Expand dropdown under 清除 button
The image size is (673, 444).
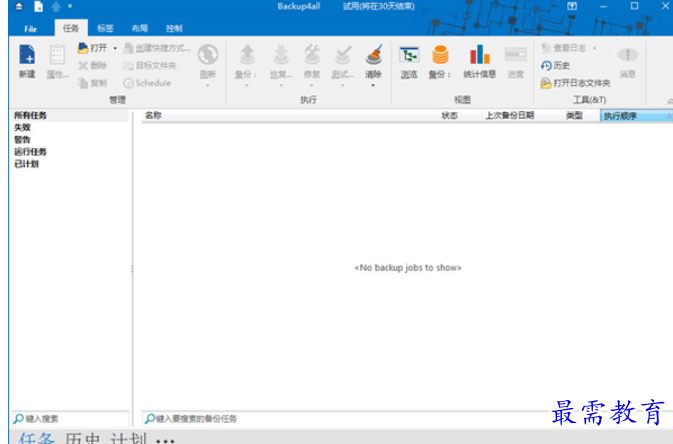click(373, 85)
